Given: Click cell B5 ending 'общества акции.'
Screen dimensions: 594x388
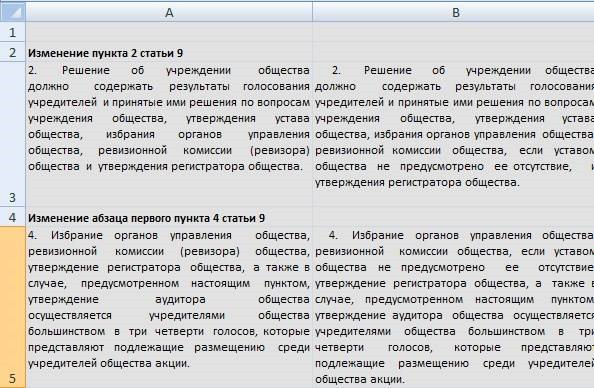Looking at the screenshot, I should [453, 307].
